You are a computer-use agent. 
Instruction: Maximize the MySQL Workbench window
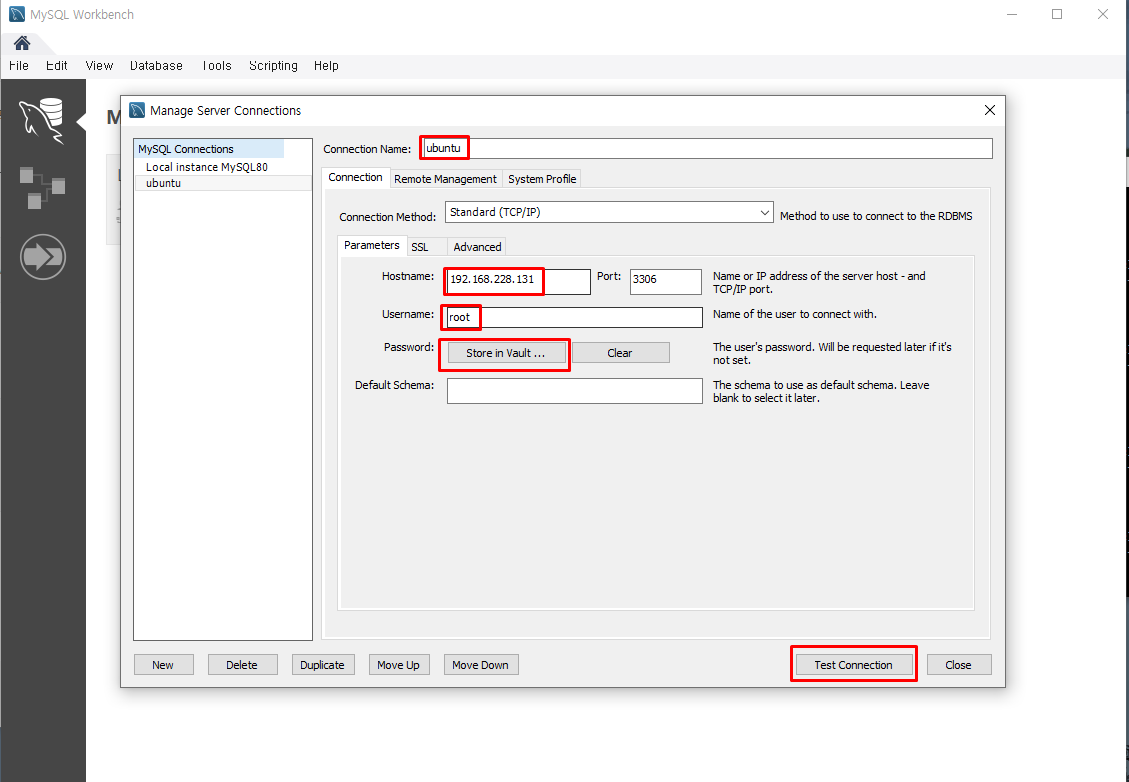coord(1057,14)
